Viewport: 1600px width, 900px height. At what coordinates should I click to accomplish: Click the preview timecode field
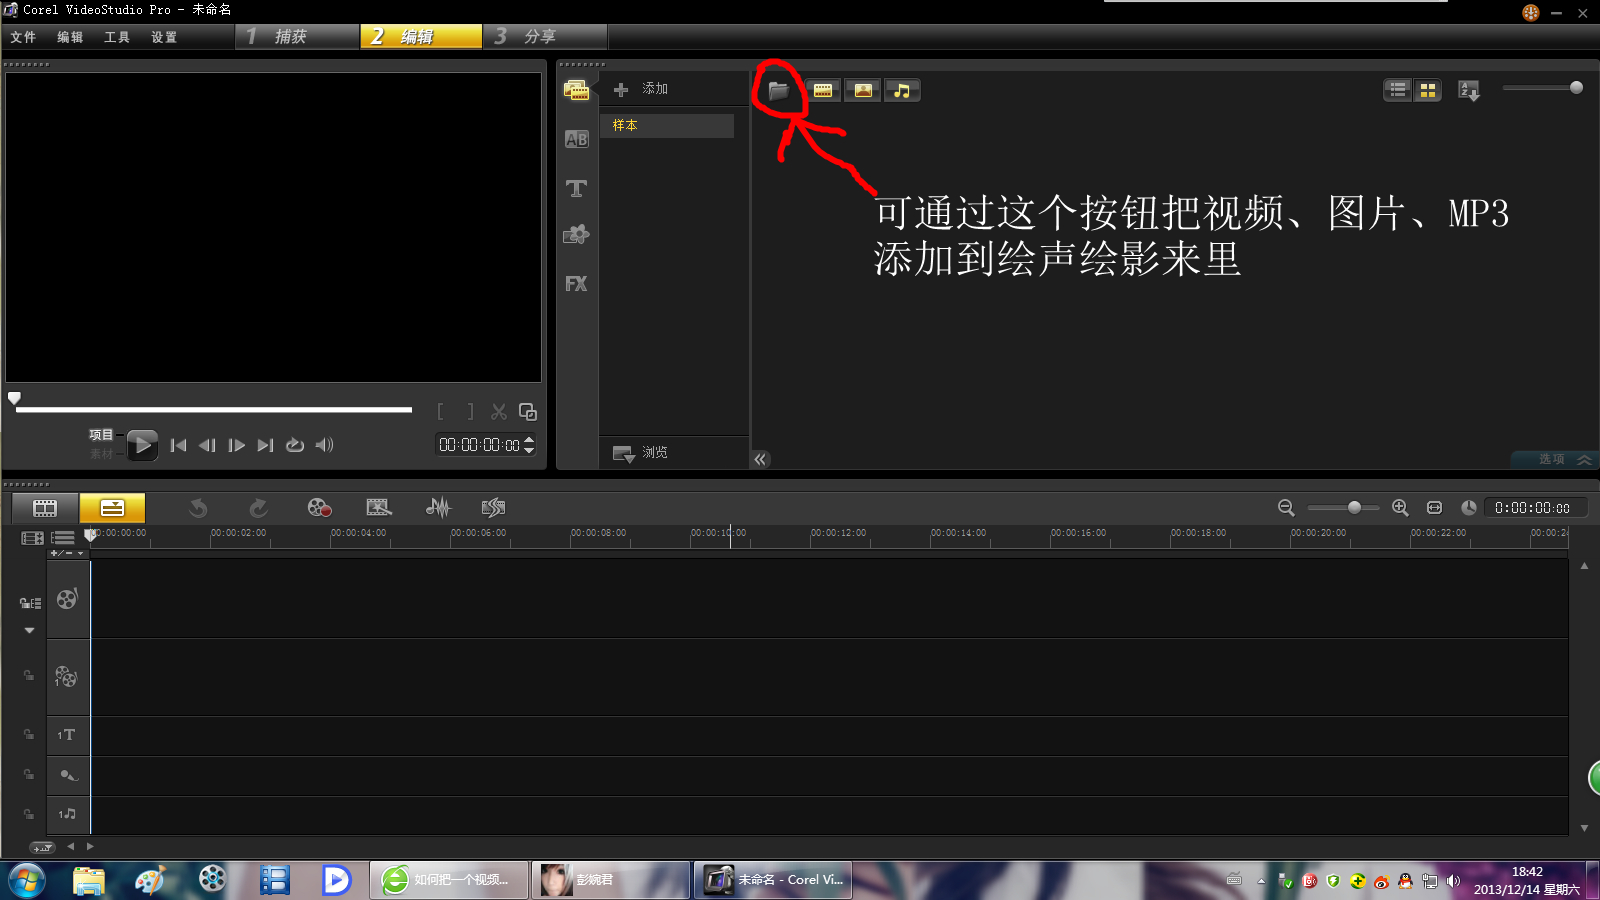[x=479, y=445]
